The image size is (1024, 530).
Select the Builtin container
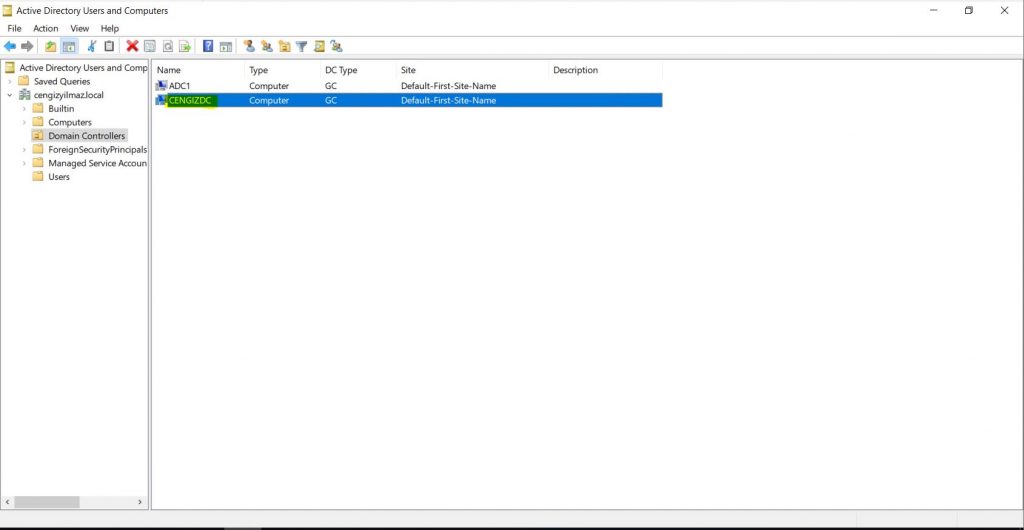click(61, 108)
